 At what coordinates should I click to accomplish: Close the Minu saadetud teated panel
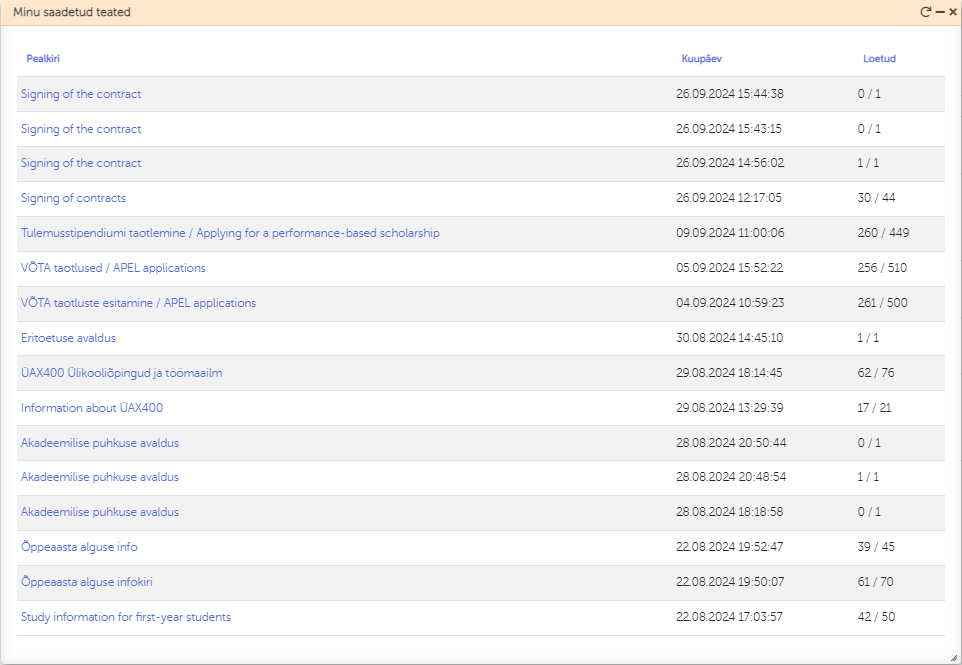click(953, 12)
